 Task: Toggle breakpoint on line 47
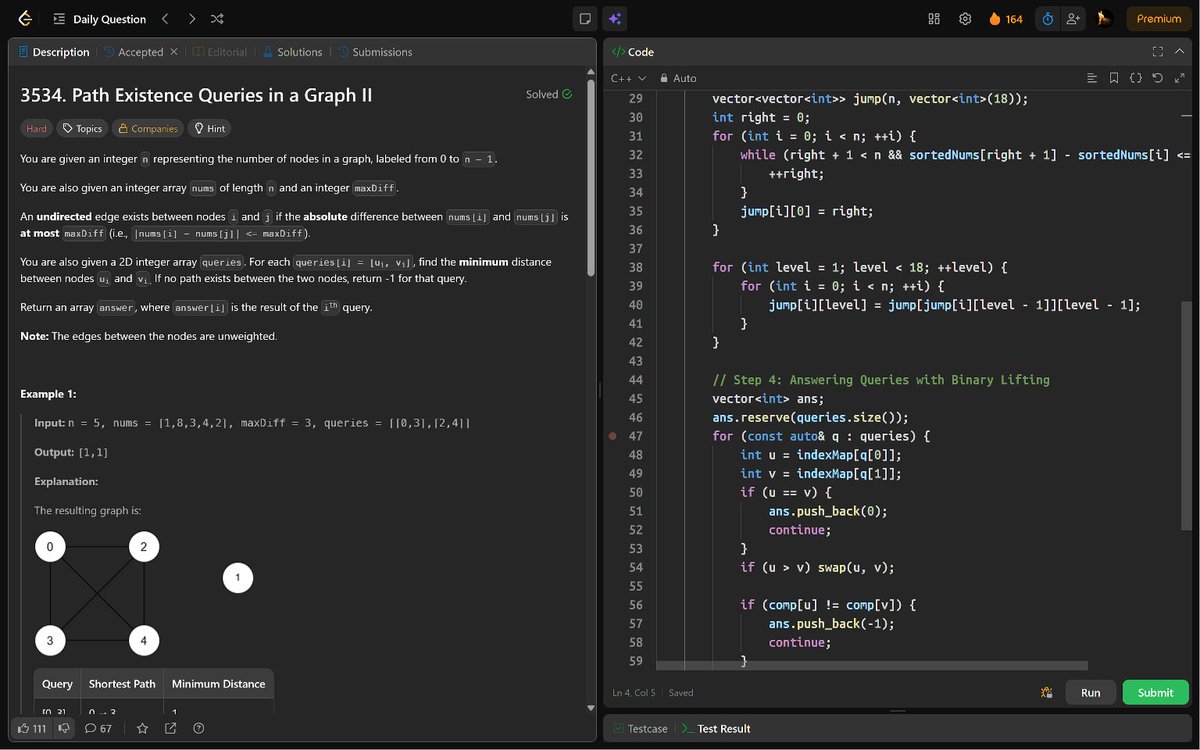pyautogui.click(x=612, y=436)
